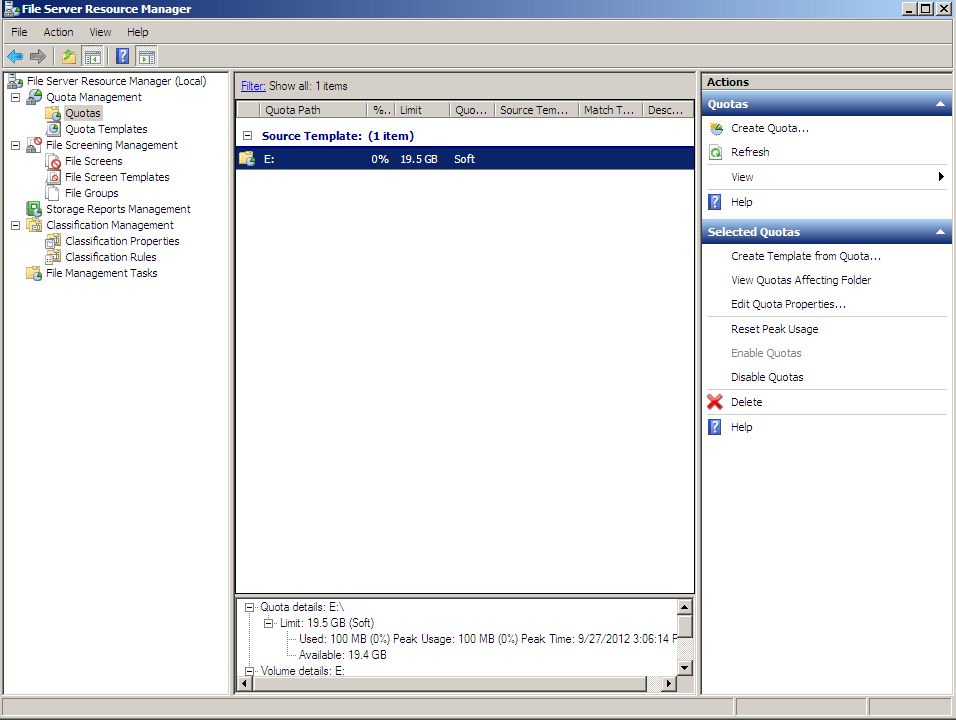The height and width of the screenshot is (720, 956).
Task: Click the Refresh icon in the Quotas pane
Action: 714,152
